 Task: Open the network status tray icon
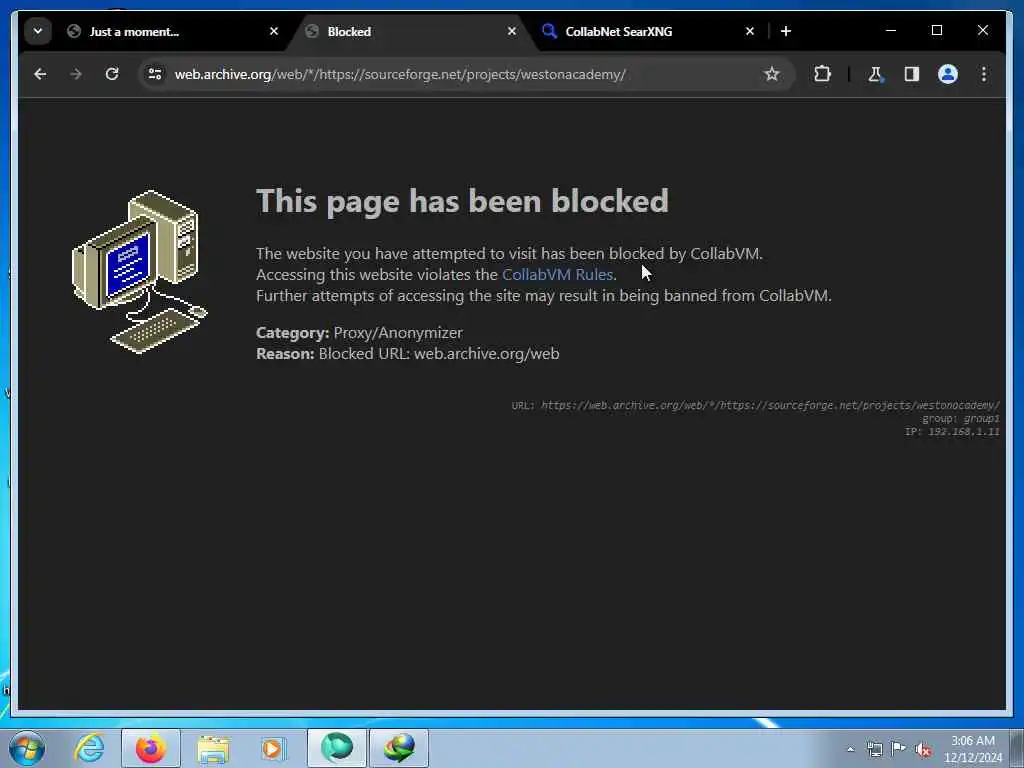point(874,750)
